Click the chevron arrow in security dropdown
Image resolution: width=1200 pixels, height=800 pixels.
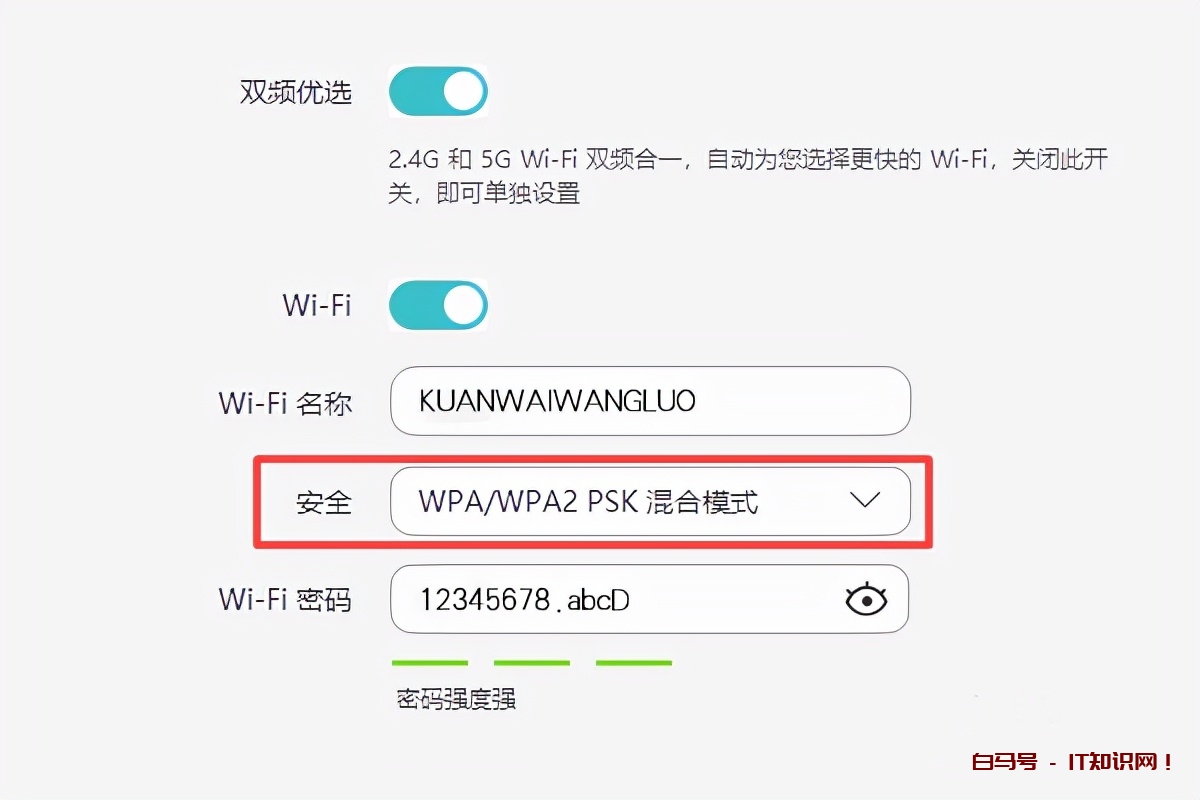[863, 500]
